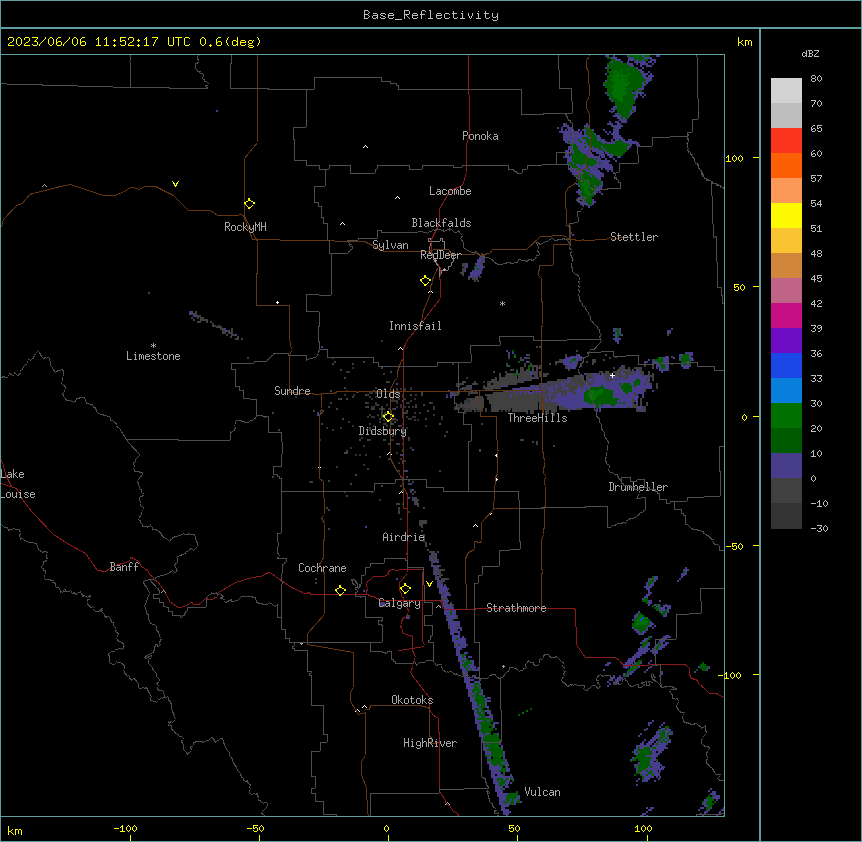Click the yellow swatch in dBZ legend
The height and width of the screenshot is (842, 862).
(786, 215)
